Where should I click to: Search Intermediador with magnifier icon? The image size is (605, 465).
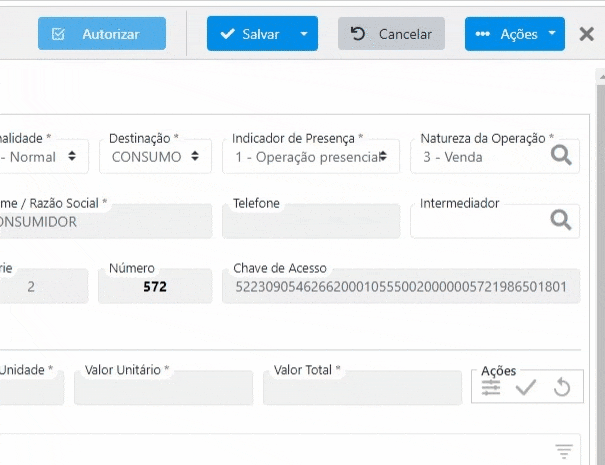(561, 220)
